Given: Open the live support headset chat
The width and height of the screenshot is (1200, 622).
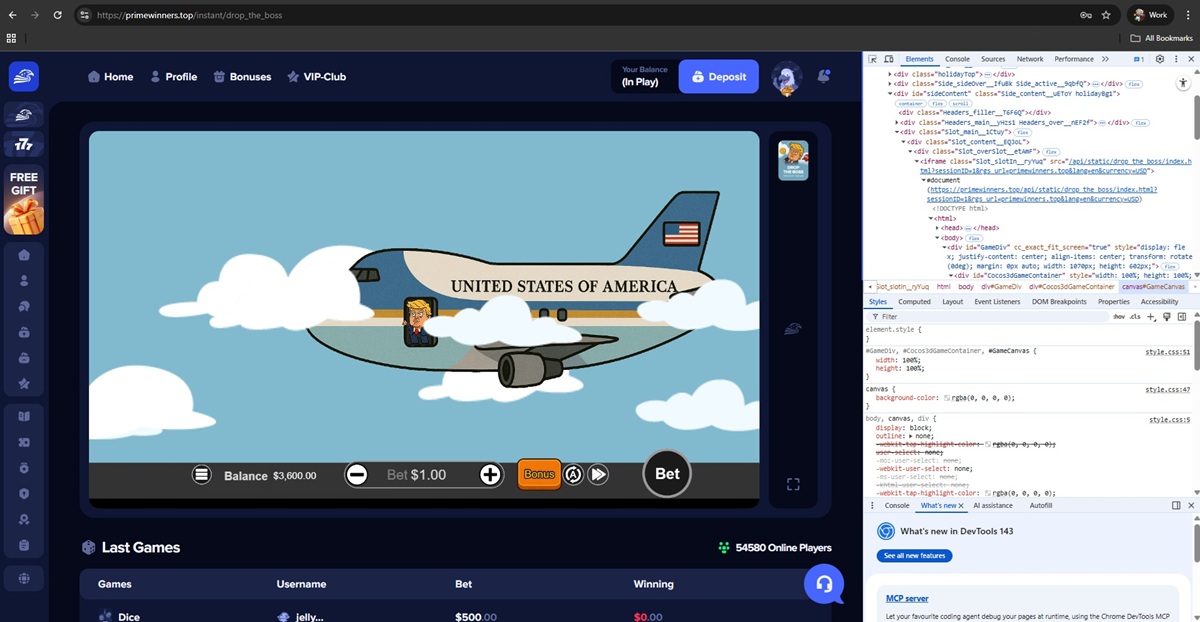Looking at the screenshot, I should click(824, 584).
